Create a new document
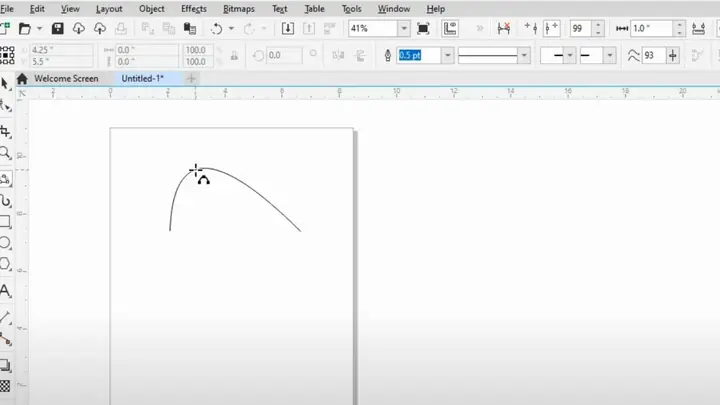Image resolution: width=720 pixels, height=405 pixels. point(5,28)
